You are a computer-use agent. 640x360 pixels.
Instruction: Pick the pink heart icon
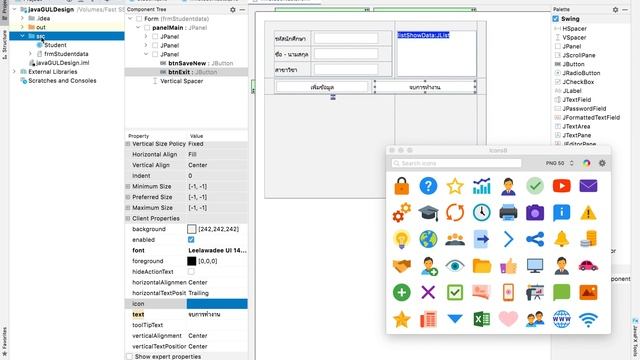click(508, 319)
